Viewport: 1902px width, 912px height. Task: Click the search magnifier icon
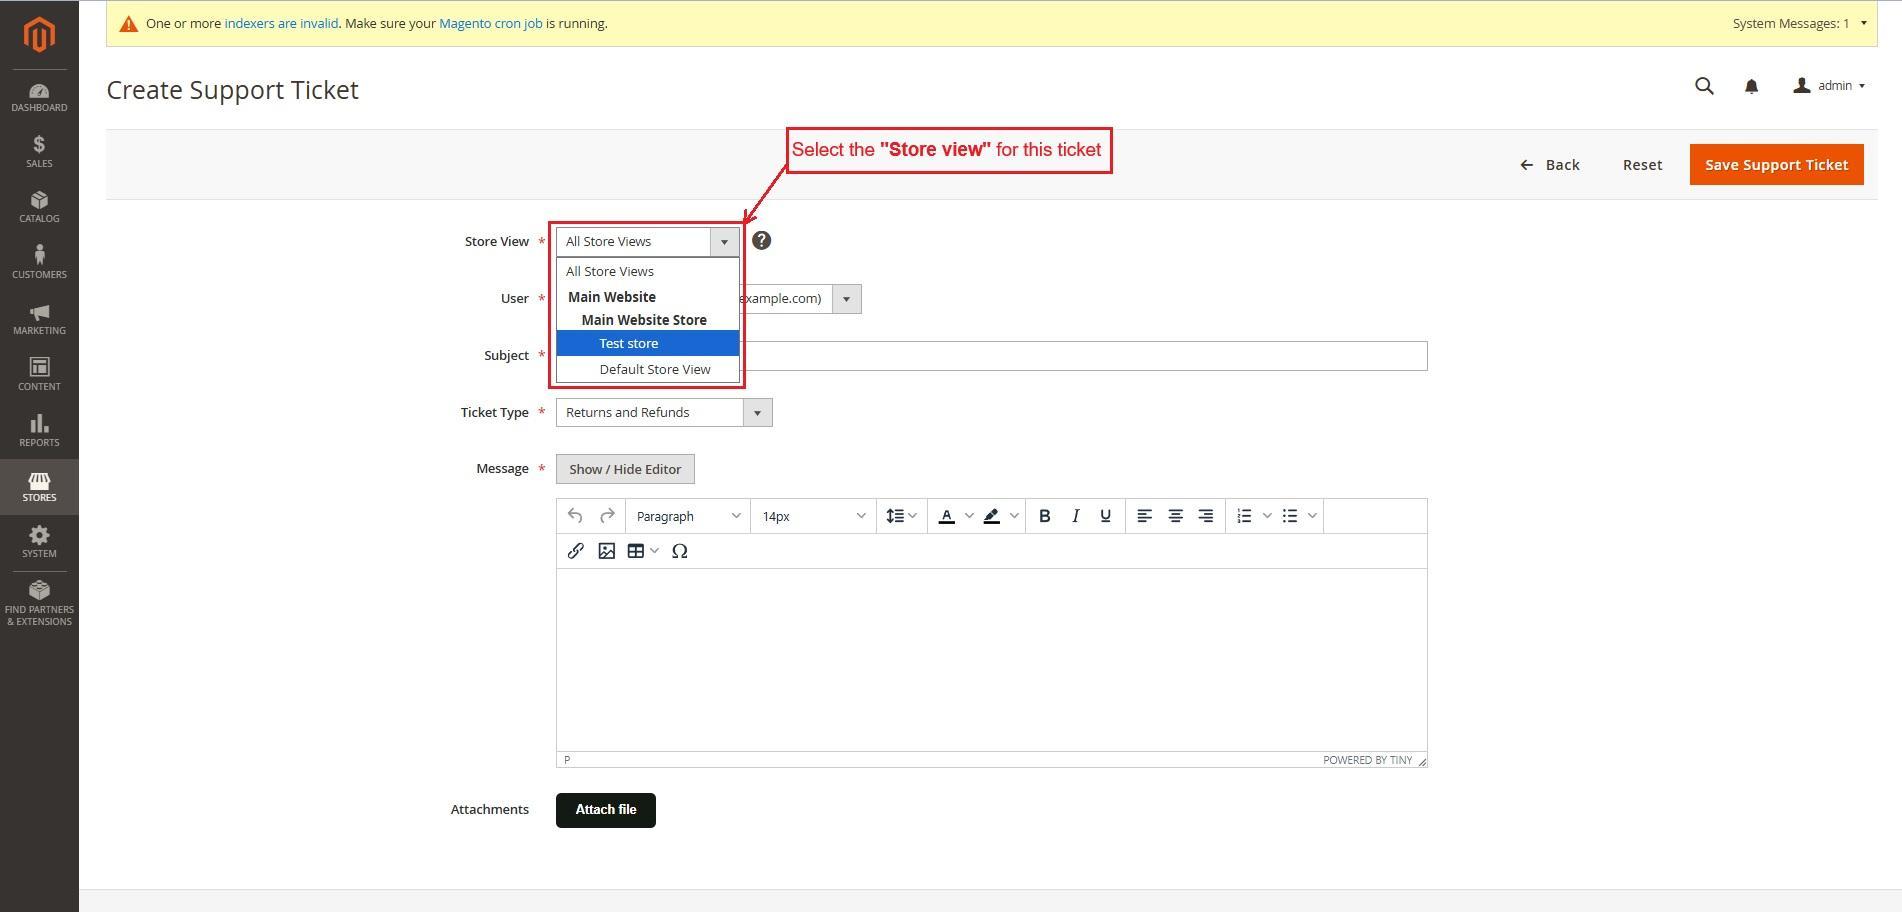1705,86
